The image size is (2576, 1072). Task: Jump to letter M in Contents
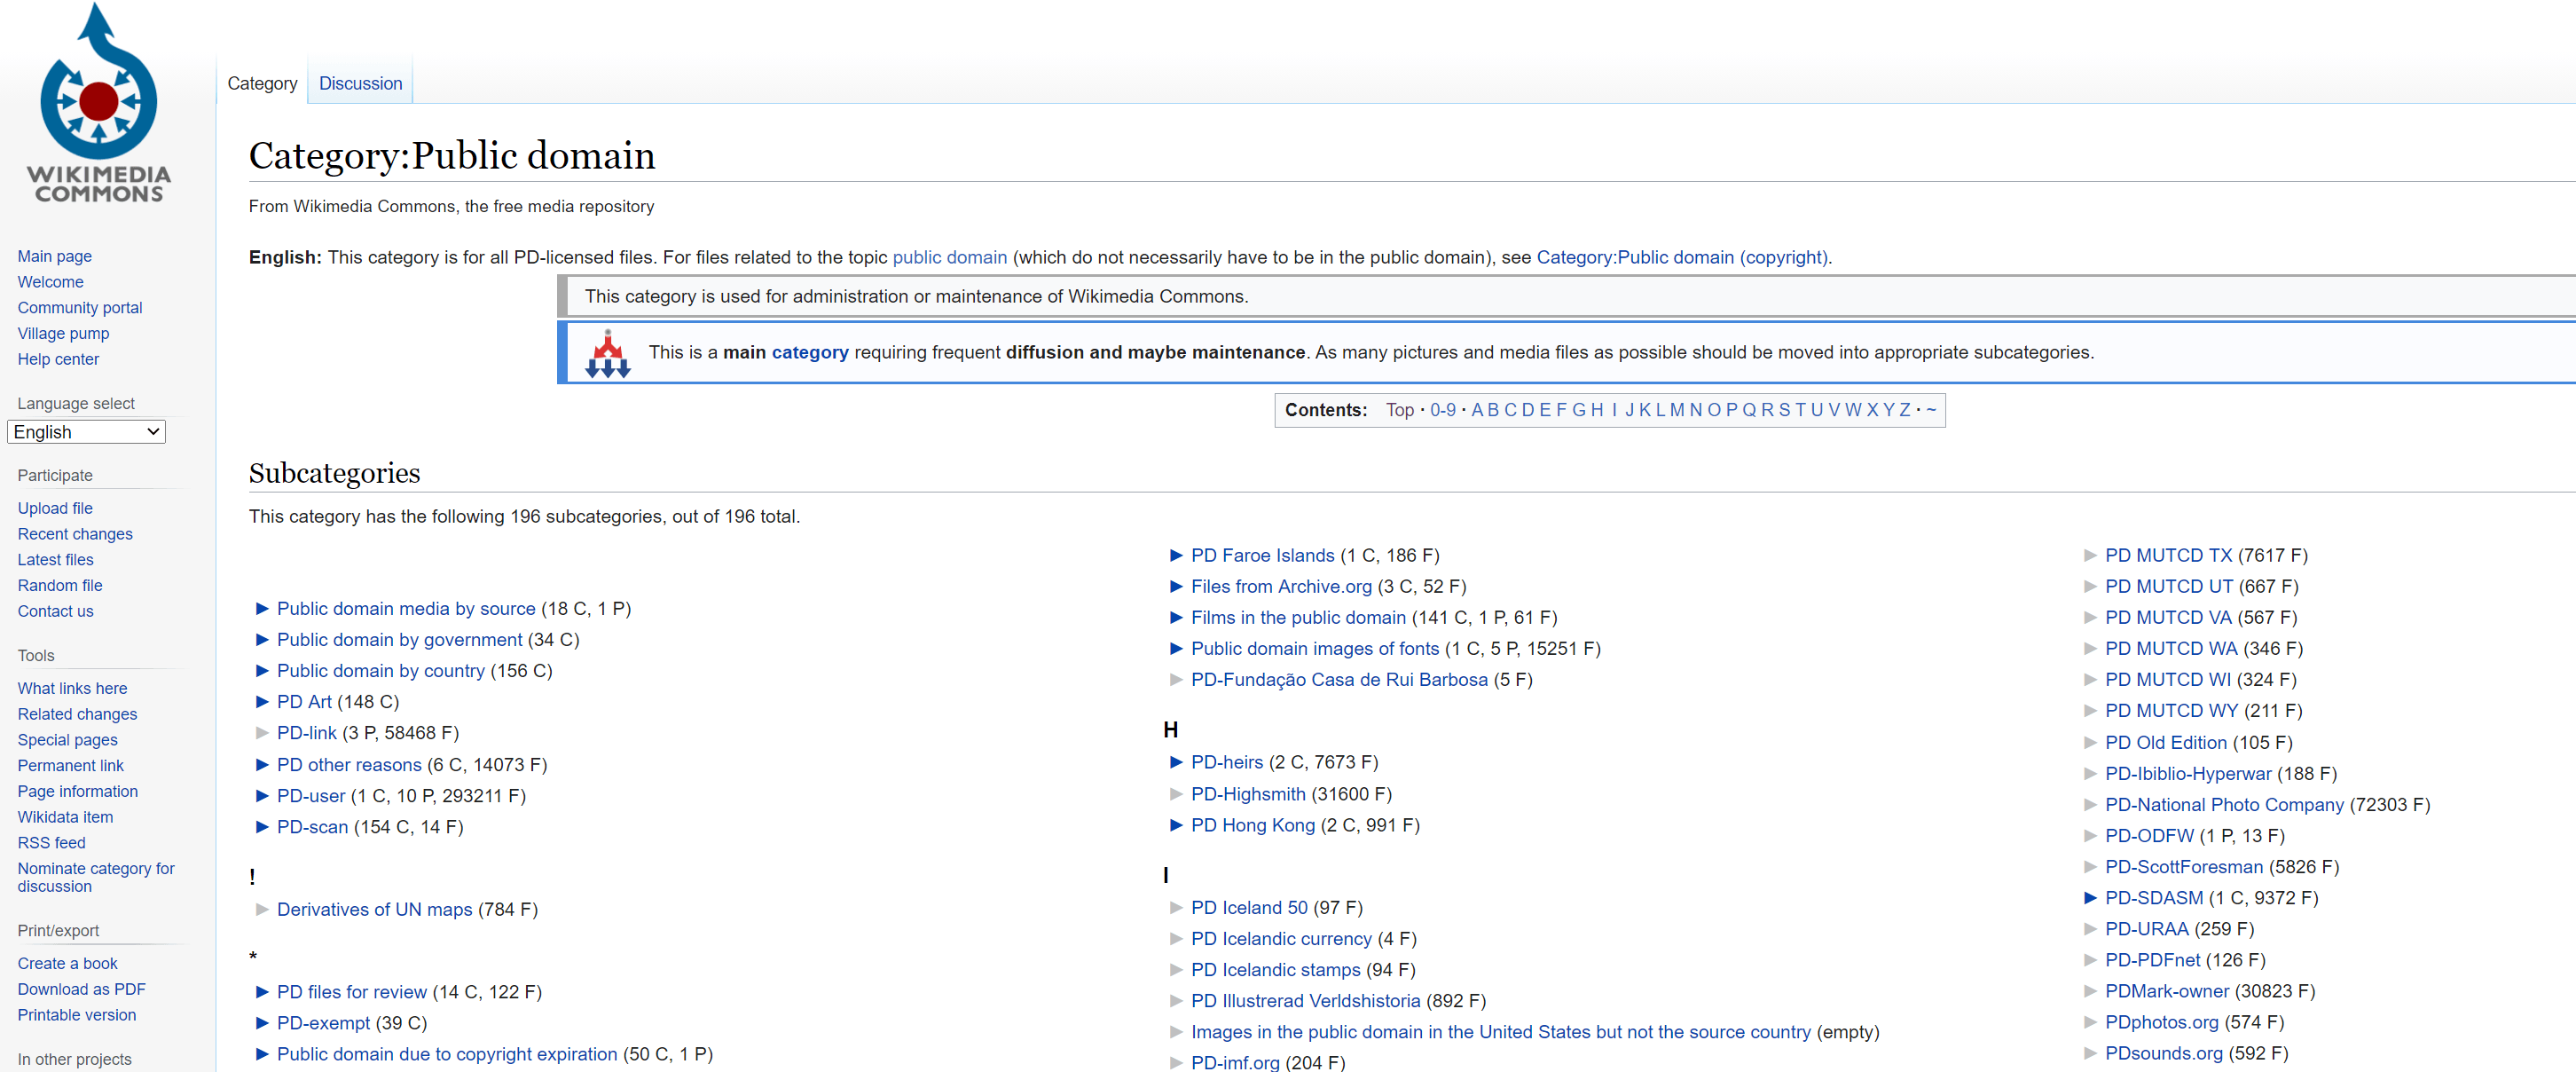tap(1677, 410)
